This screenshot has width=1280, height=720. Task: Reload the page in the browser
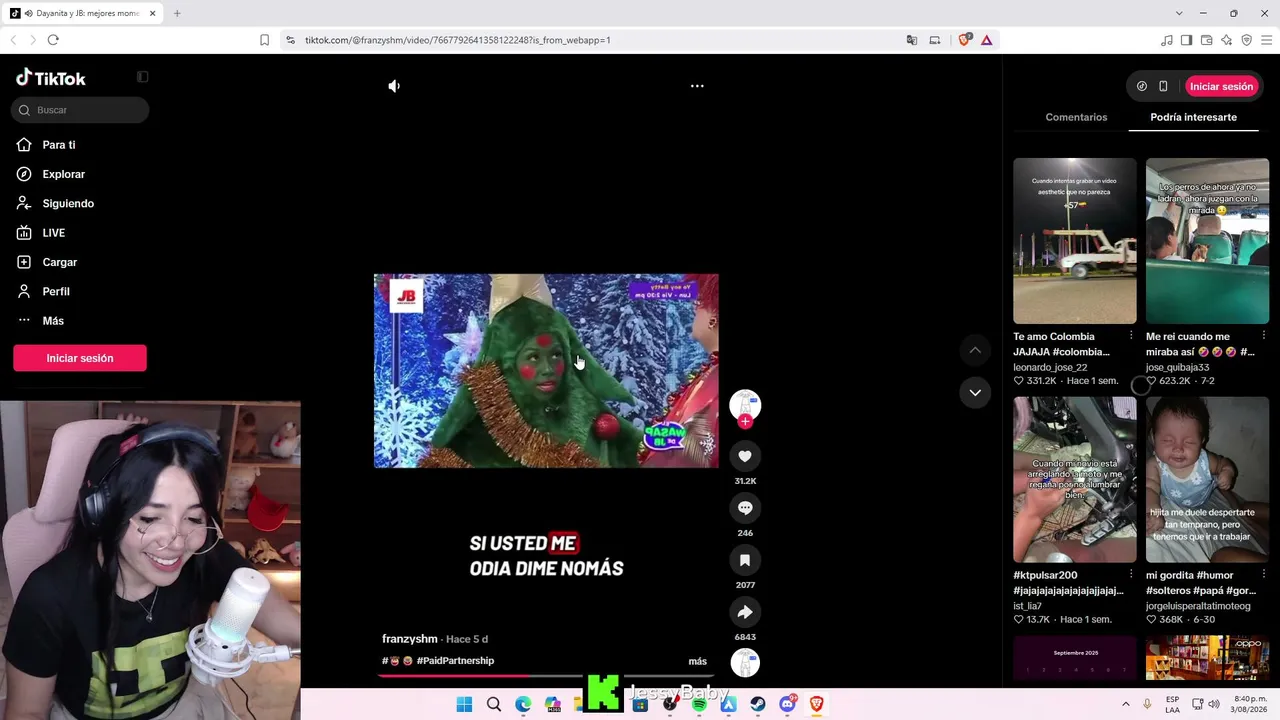click(53, 40)
